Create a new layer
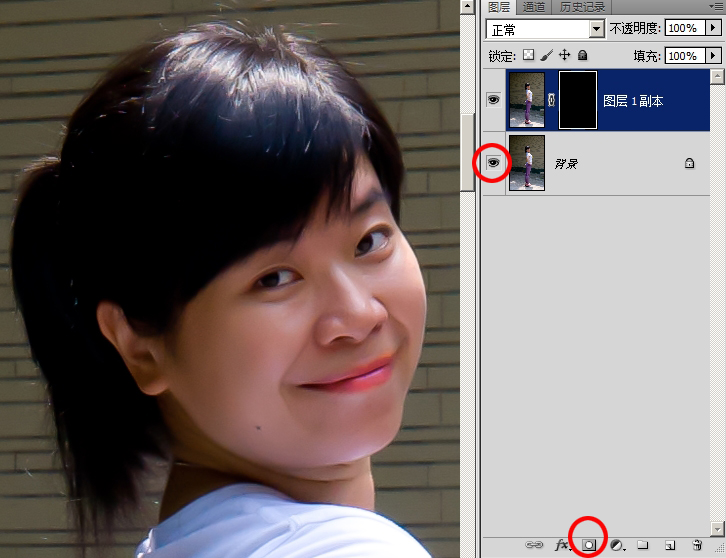The width and height of the screenshot is (726, 558). [670, 545]
